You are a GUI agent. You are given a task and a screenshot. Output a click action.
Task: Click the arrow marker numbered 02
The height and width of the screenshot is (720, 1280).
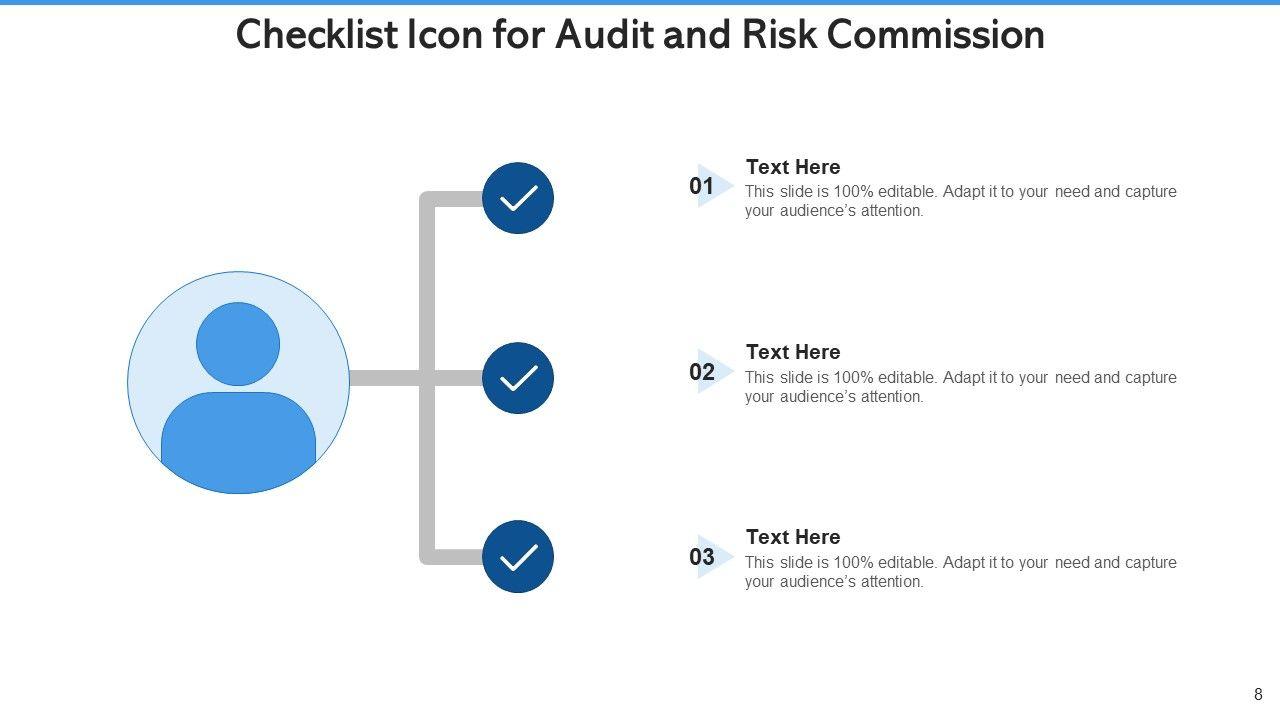pyautogui.click(x=711, y=372)
